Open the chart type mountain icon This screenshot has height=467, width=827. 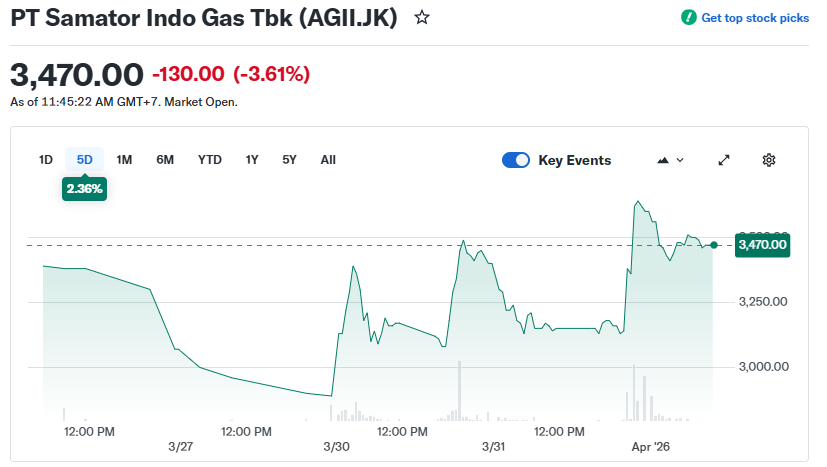point(662,160)
